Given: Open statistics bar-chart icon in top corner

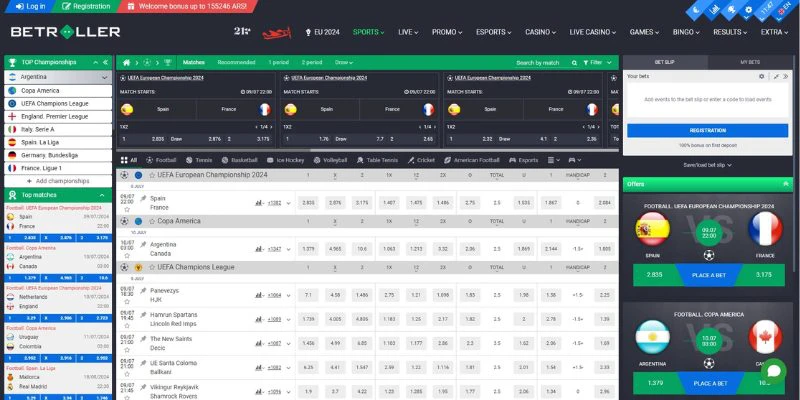Looking at the screenshot, I should pyautogui.click(x=714, y=9).
